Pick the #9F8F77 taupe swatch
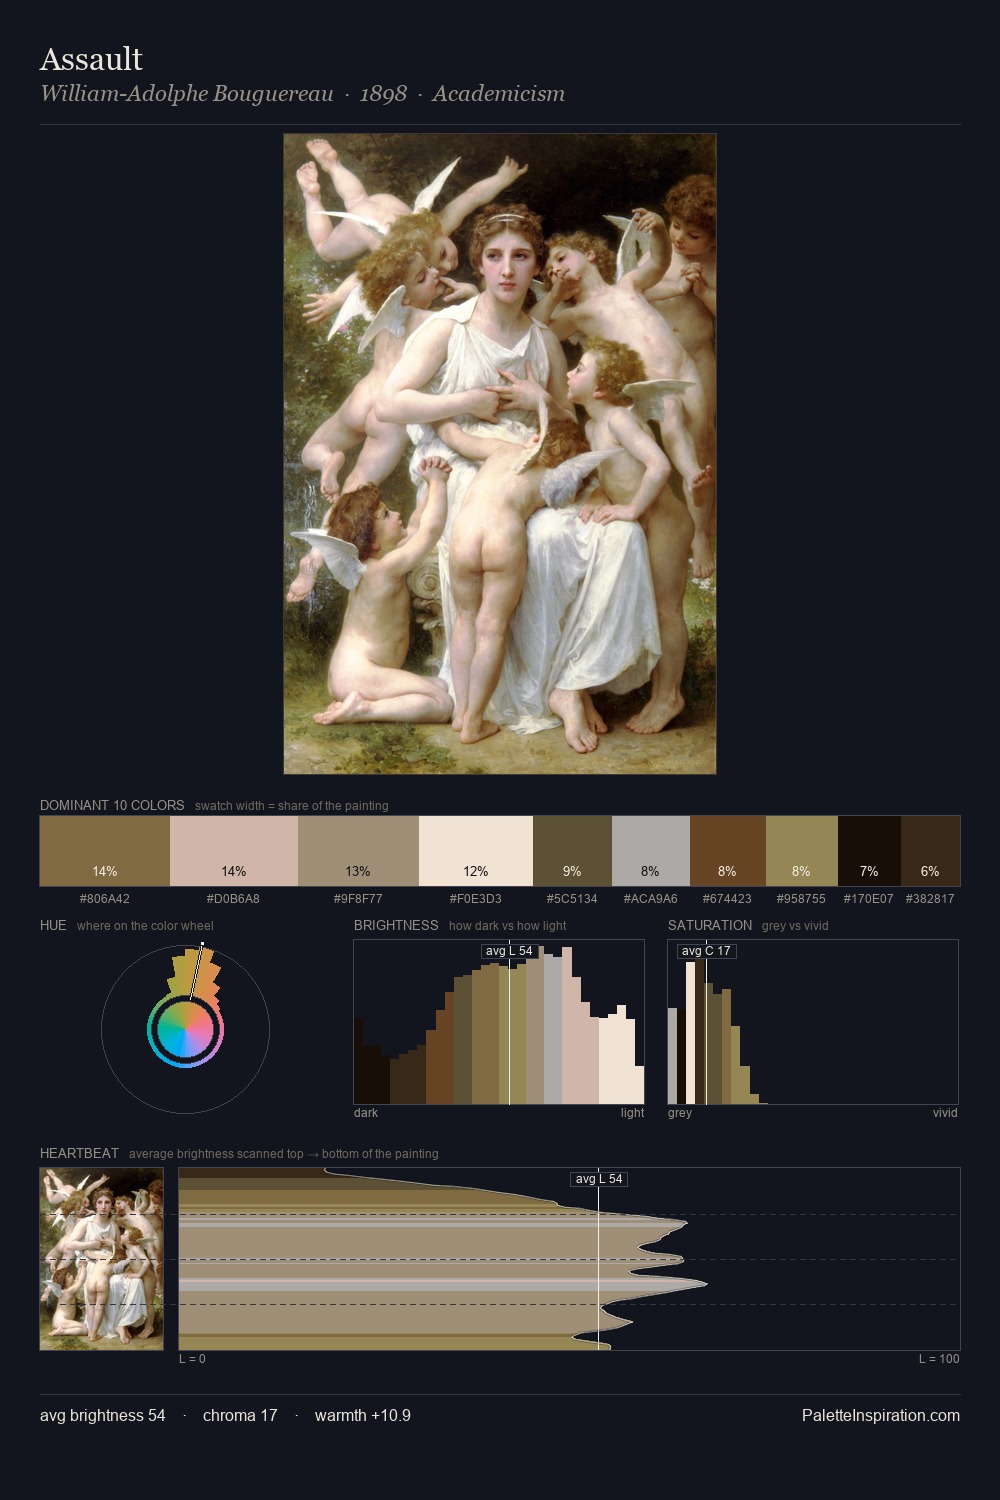Image resolution: width=1000 pixels, height=1500 pixels. [358, 851]
